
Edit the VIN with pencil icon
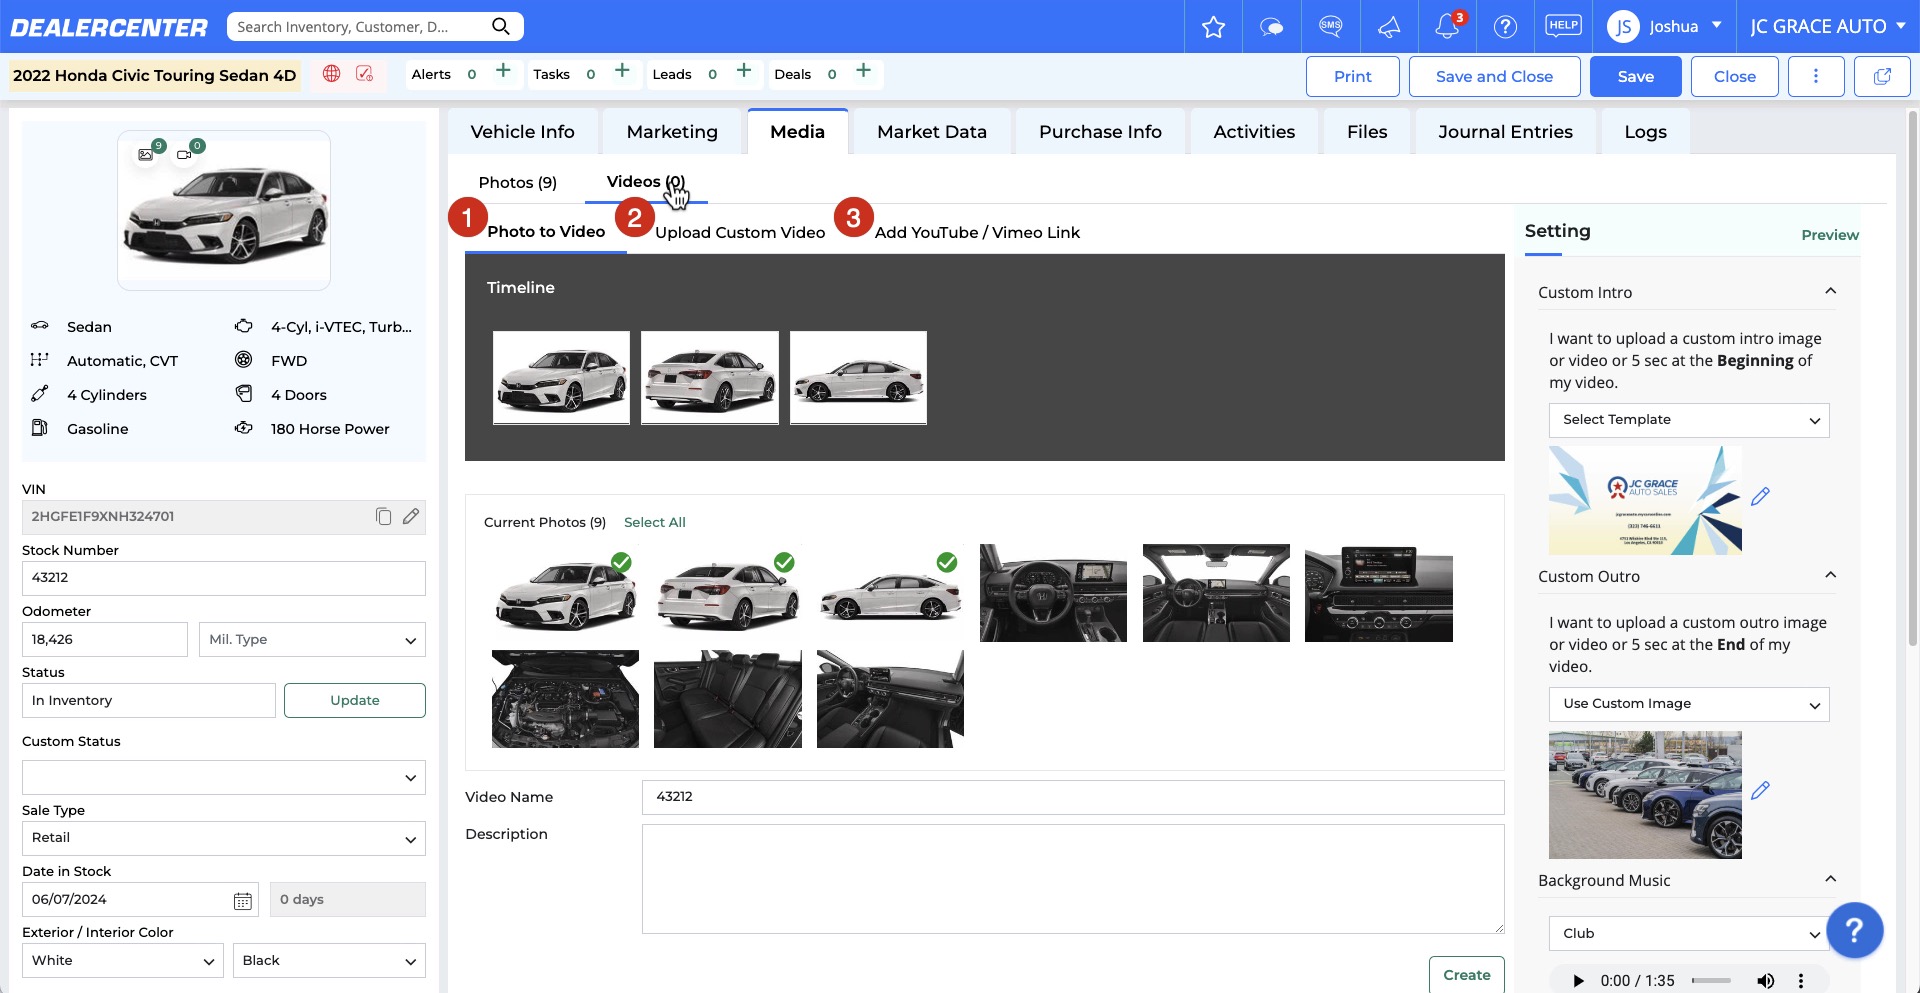tap(411, 517)
